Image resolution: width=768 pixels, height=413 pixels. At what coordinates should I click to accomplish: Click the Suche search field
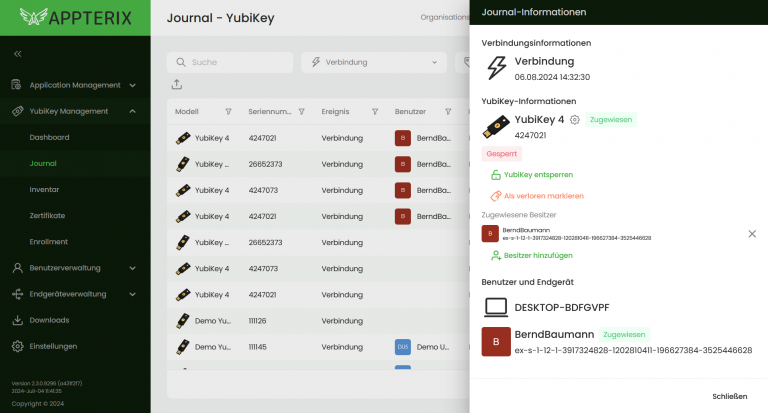(x=230, y=62)
